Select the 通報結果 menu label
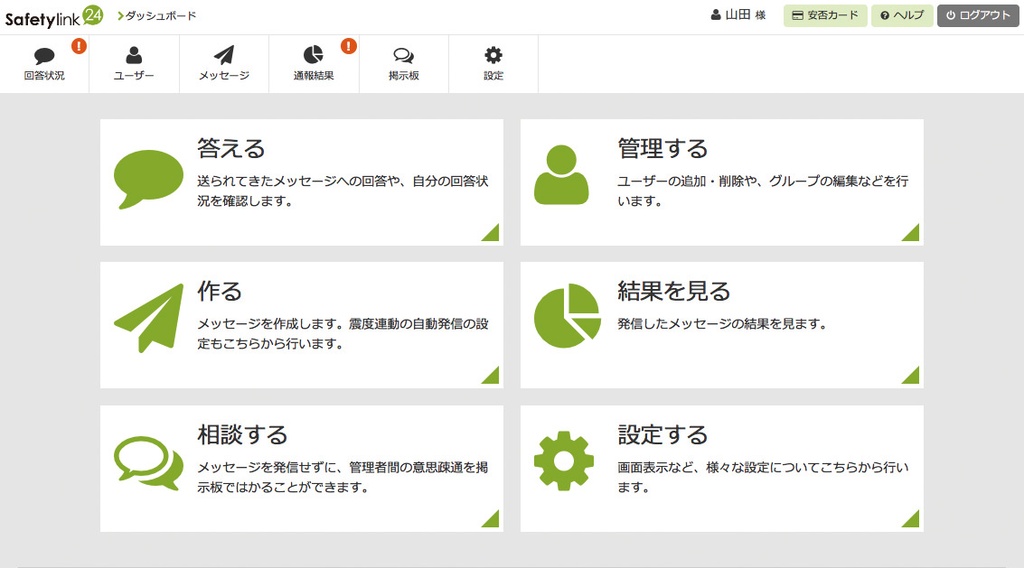The width and height of the screenshot is (1024, 568). (x=313, y=76)
